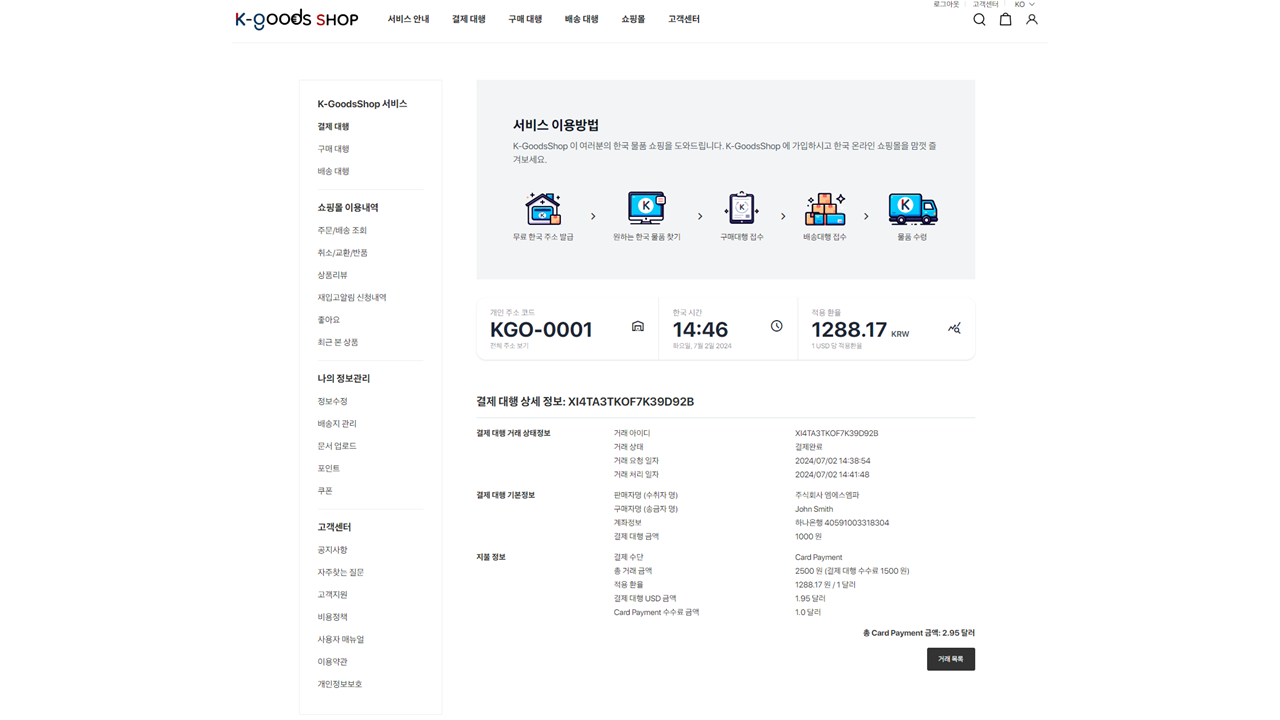Click the 로그아웃 link
1280x720 pixels.
[946, 5]
